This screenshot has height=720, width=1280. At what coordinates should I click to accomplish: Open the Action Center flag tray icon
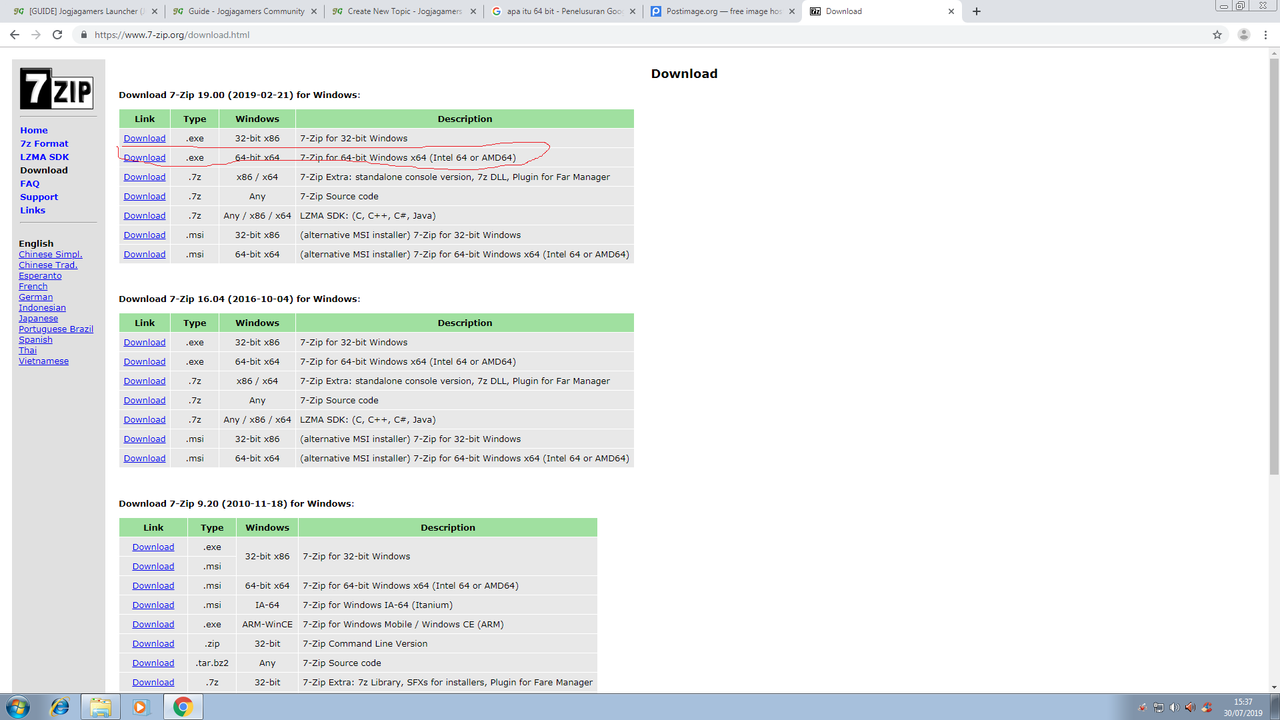[1143, 707]
